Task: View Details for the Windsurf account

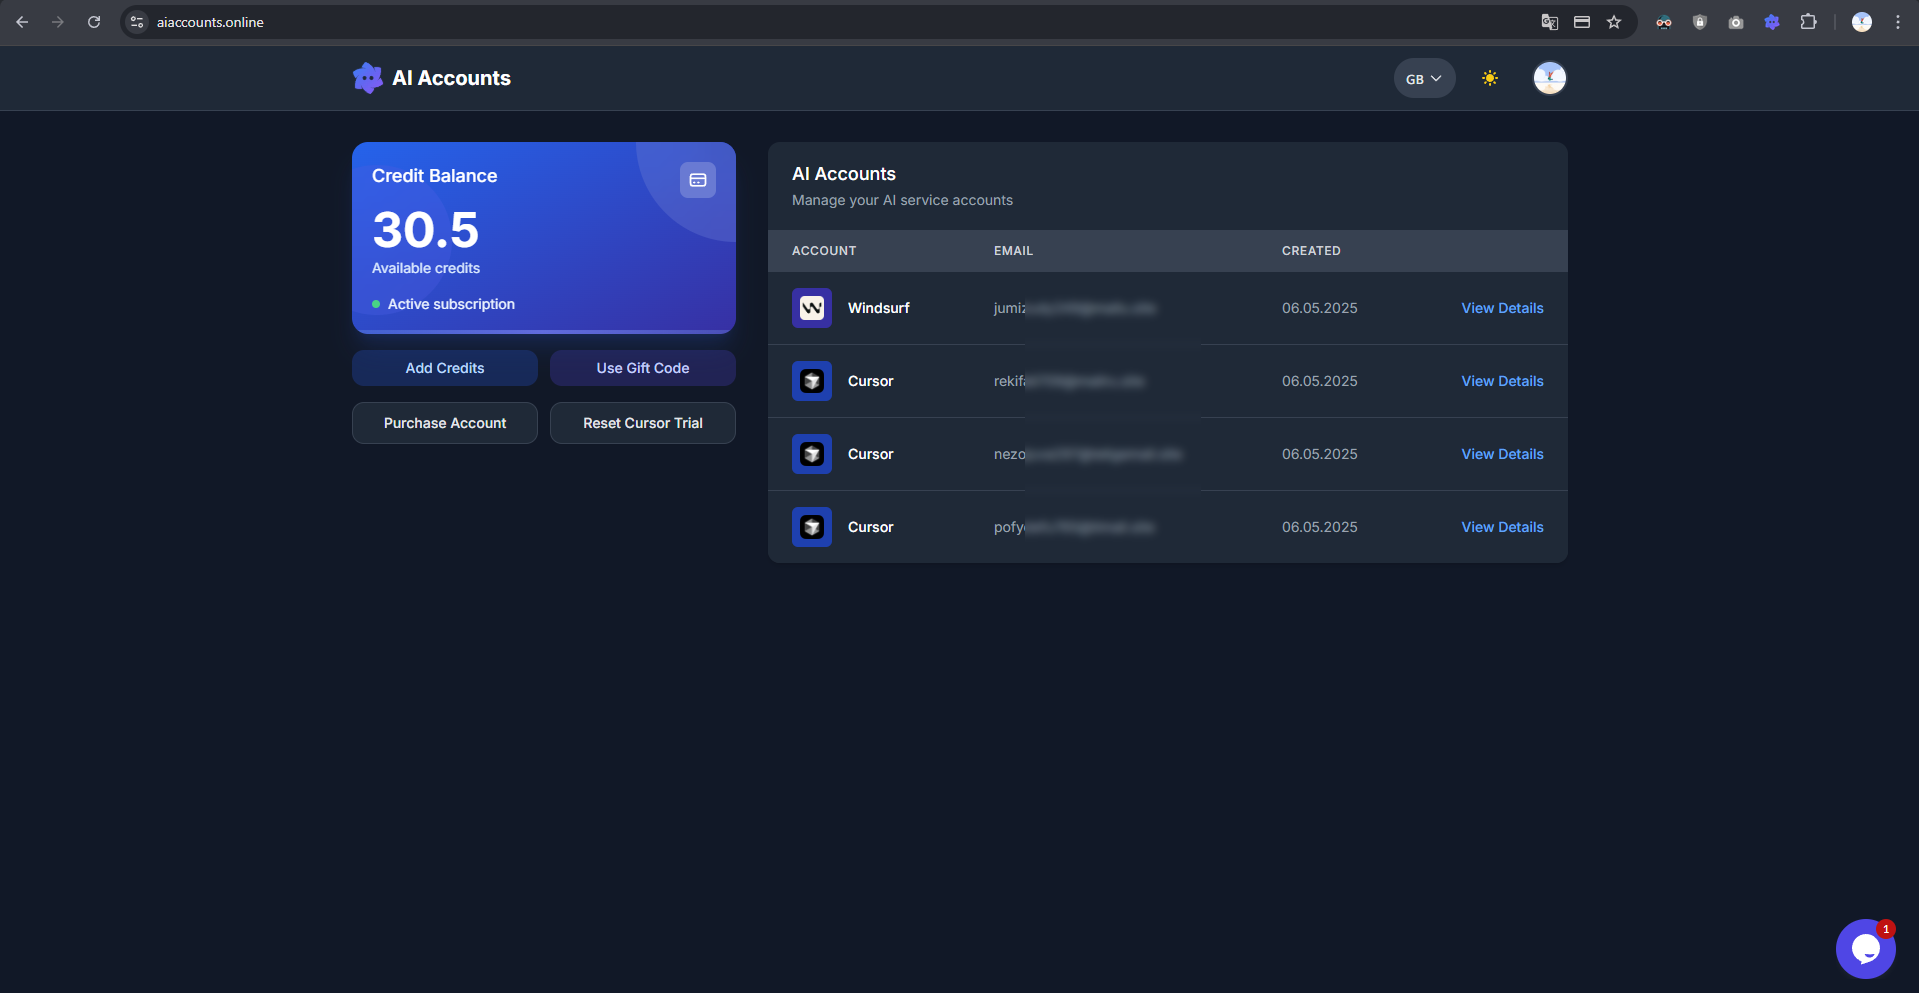Action: point(1502,308)
